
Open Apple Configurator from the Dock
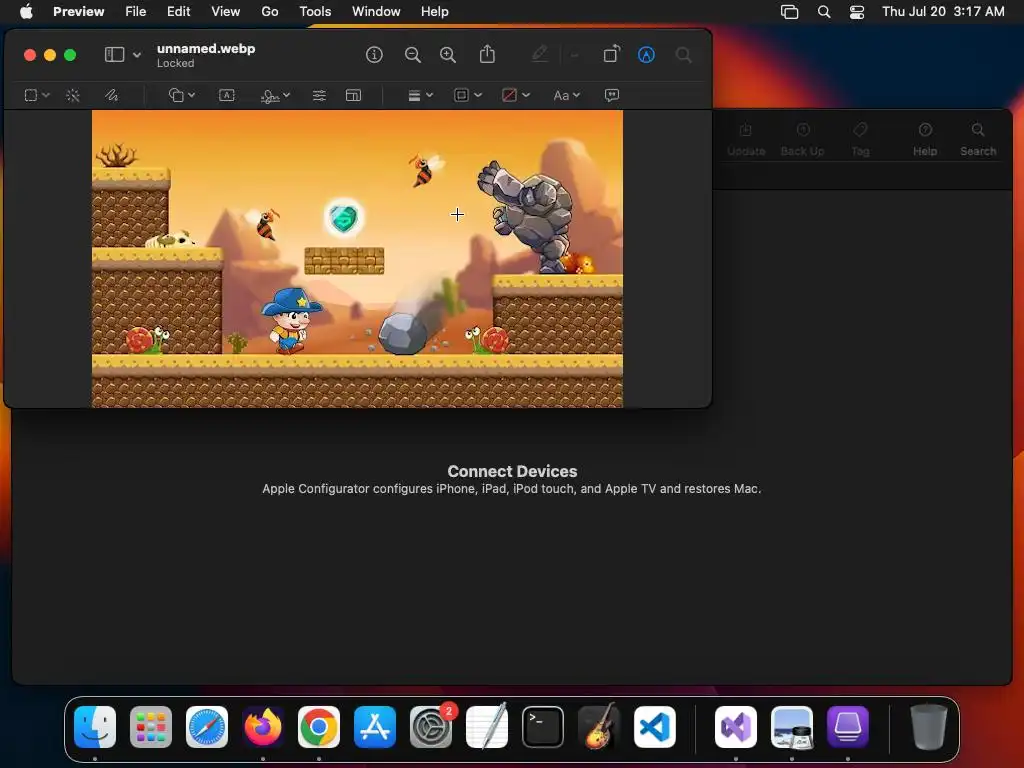point(848,727)
